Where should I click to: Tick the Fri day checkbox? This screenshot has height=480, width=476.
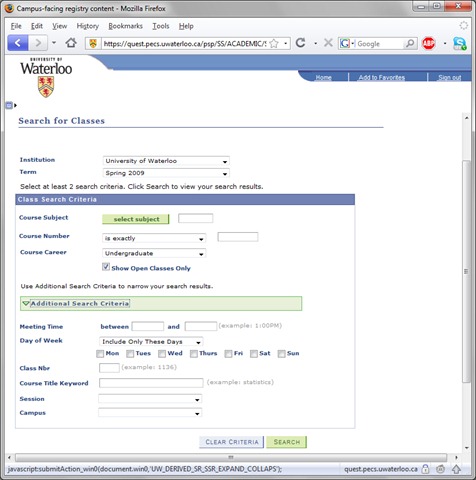228,354
